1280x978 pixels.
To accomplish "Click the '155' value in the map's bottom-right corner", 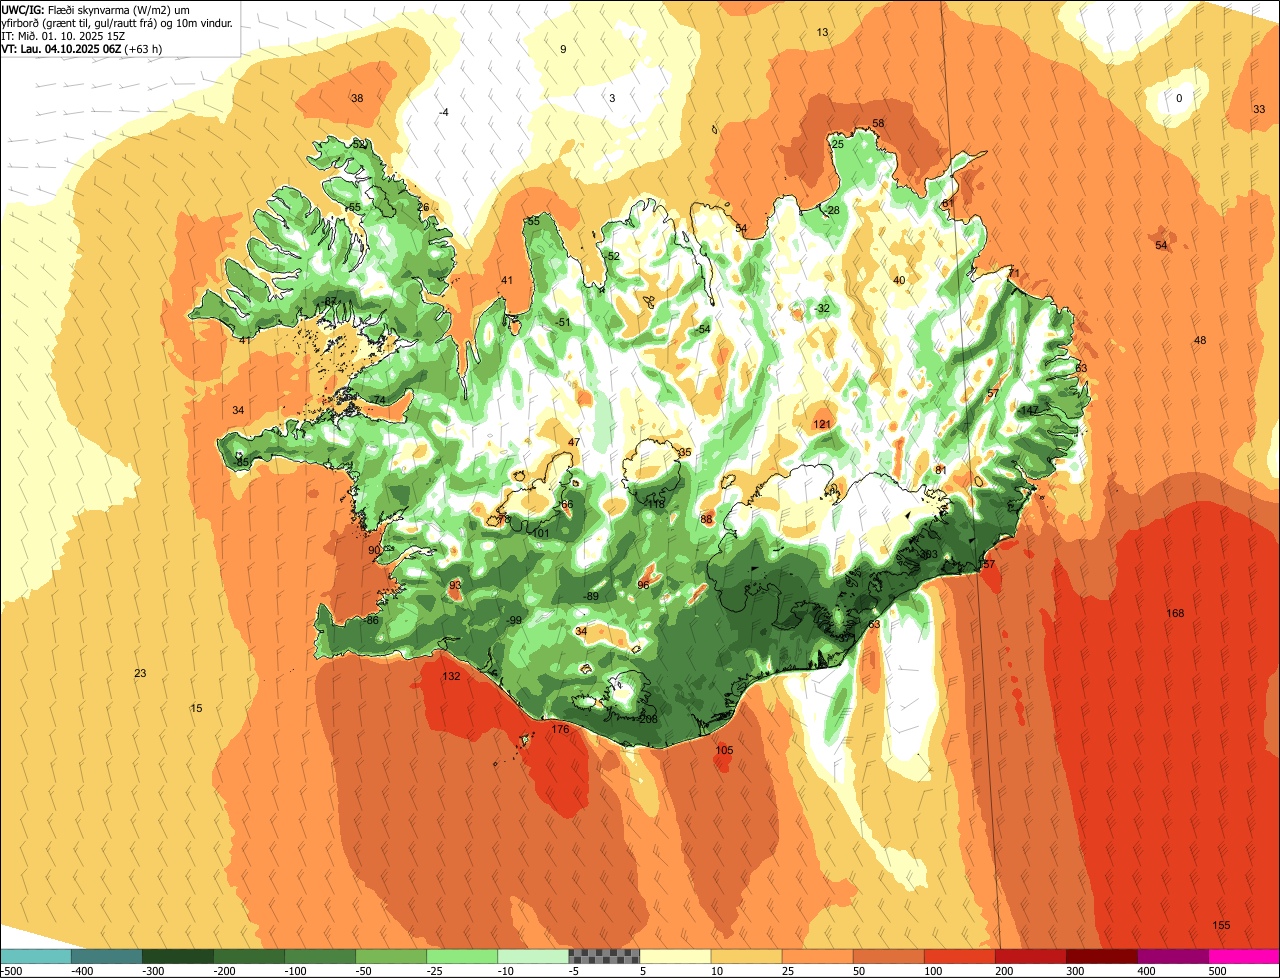I will 1221,925.
